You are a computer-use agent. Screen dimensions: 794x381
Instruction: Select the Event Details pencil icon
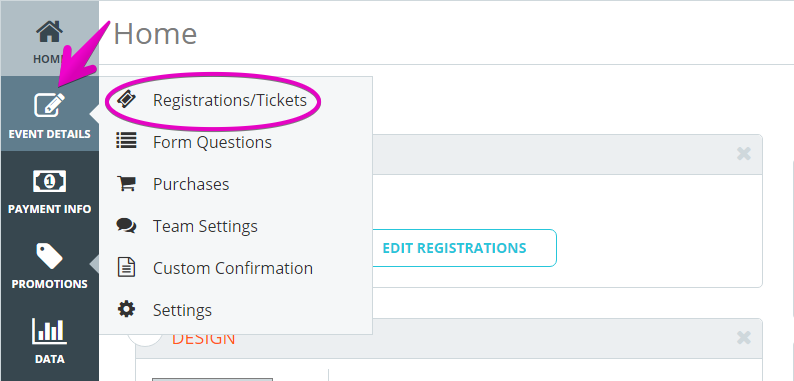[x=50, y=105]
